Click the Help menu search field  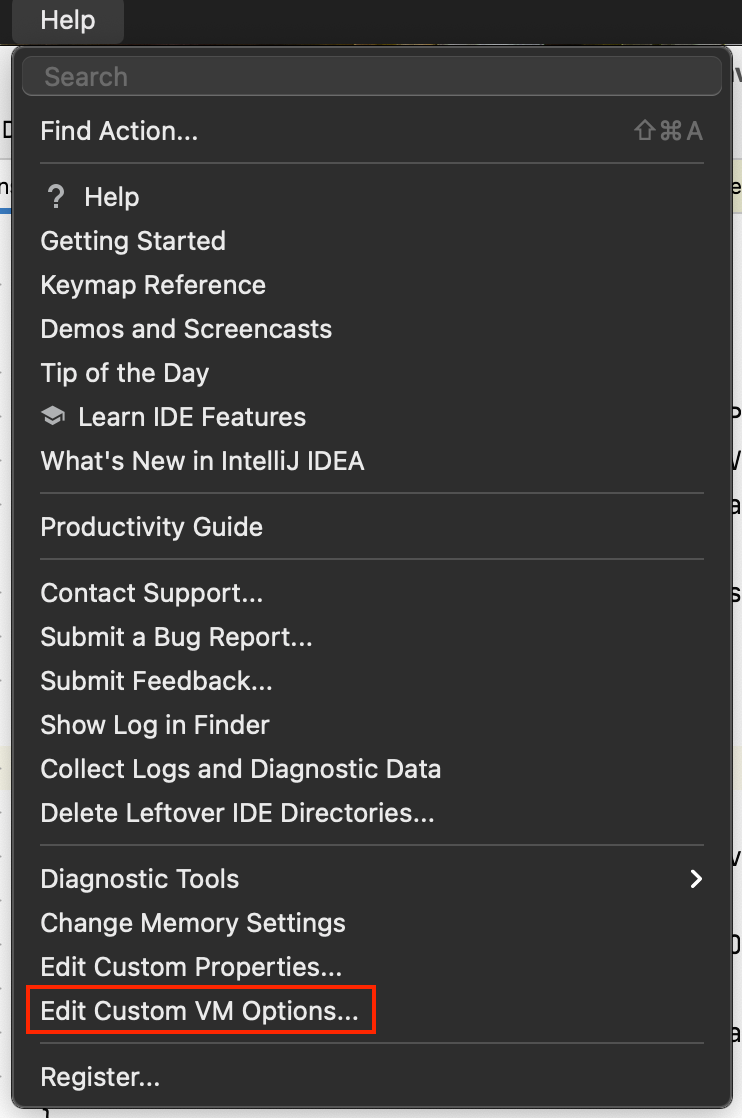click(371, 77)
